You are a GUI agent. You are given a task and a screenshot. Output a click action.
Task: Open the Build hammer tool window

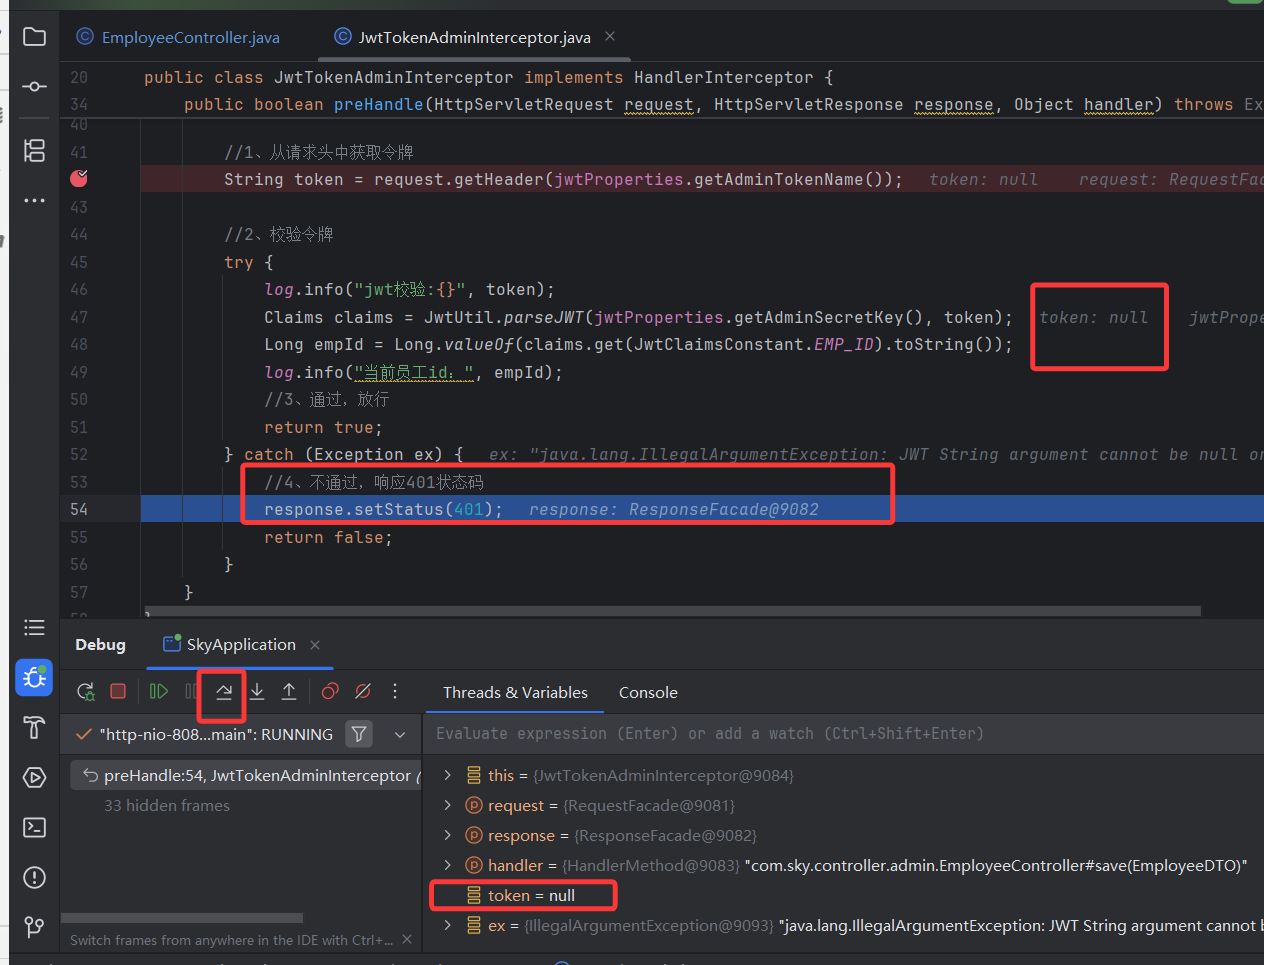click(x=34, y=727)
